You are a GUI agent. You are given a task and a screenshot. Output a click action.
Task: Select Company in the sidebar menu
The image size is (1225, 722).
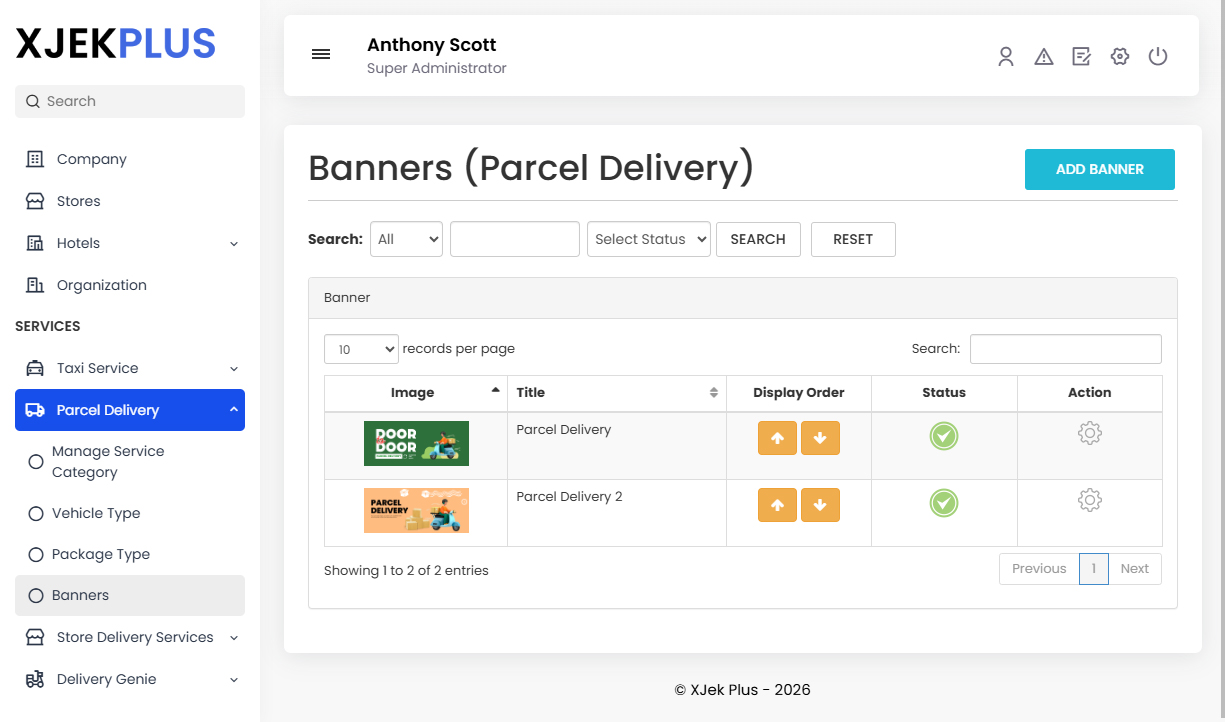(91, 159)
